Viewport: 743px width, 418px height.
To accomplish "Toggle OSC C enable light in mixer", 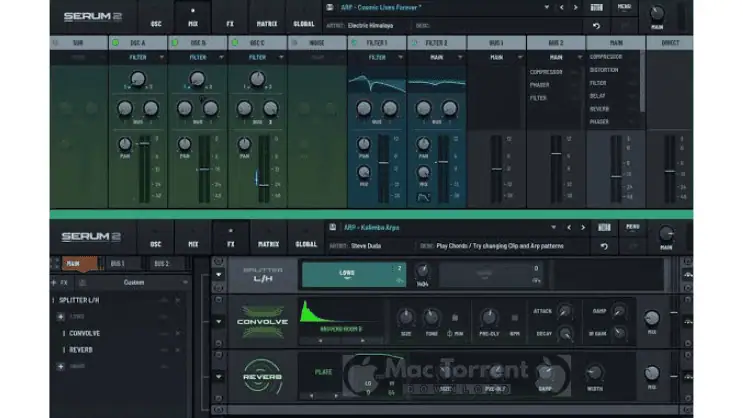I will 235,43.
